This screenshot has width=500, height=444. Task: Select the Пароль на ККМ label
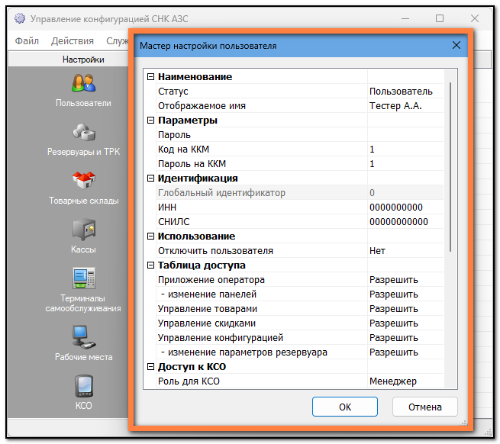tap(192, 164)
